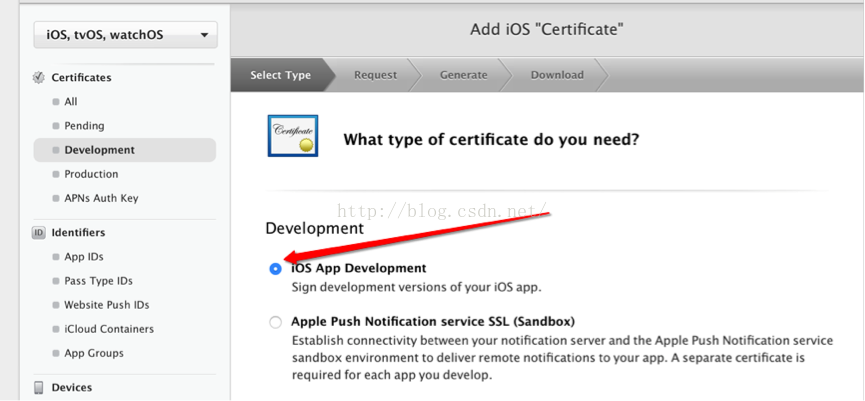Screen dimensions: 865x401
Task: Open Pass Type IDs list
Action: pyautogui.click(x=98, y=281)
